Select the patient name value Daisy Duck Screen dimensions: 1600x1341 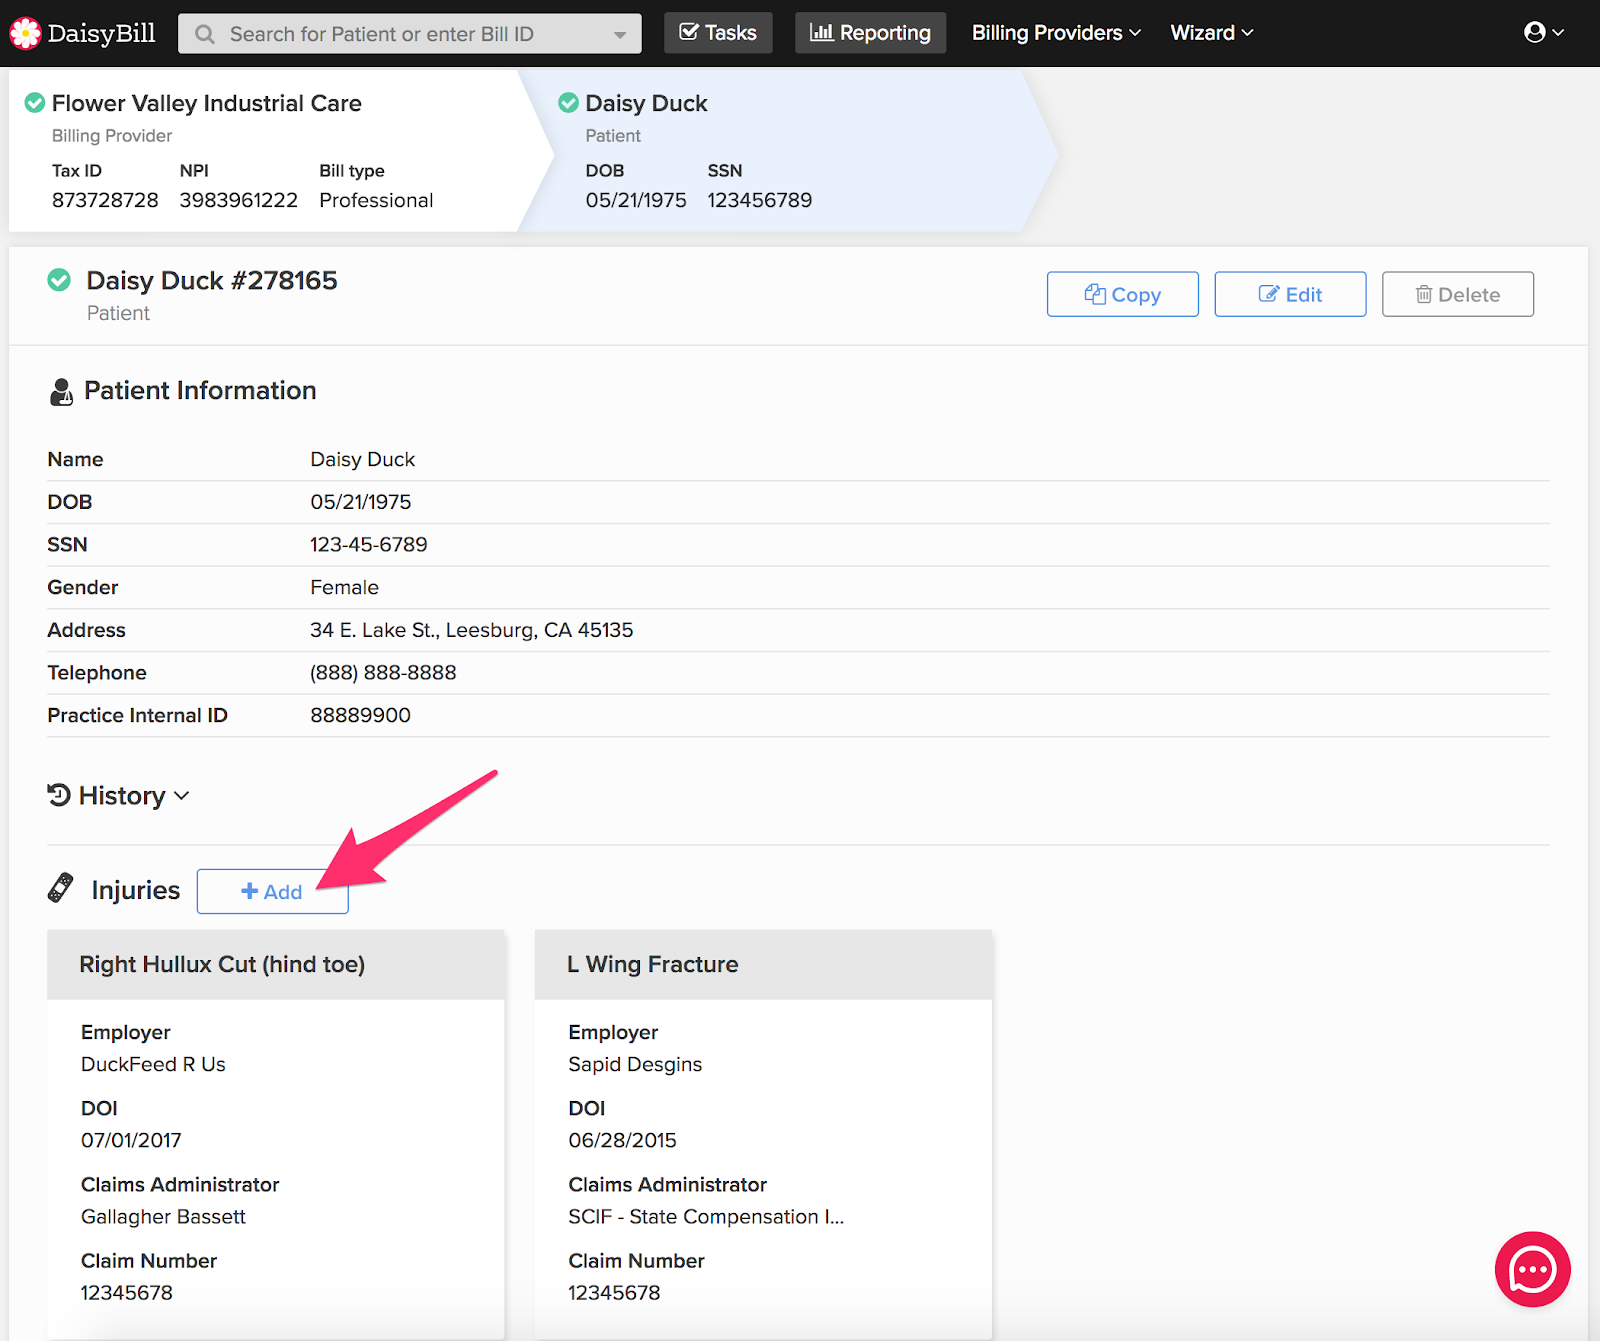pos(362,459)
